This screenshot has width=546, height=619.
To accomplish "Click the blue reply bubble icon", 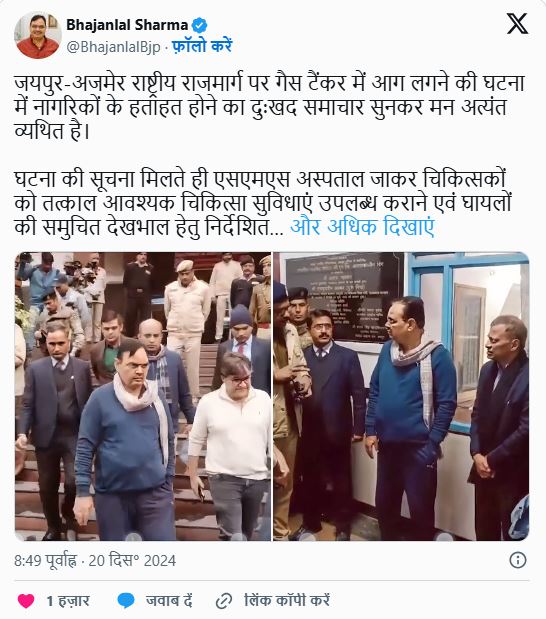I will tap(126, 601).
